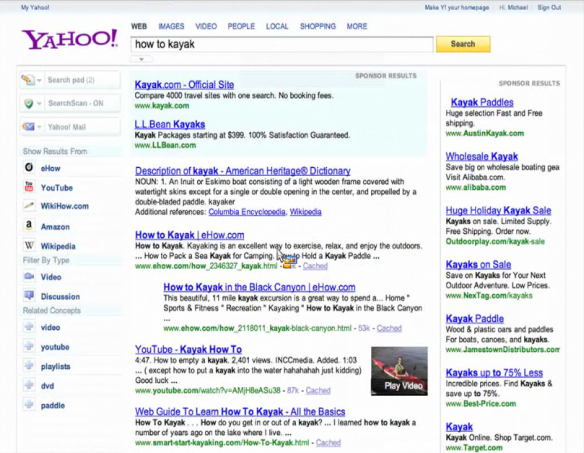The height and width of the screenshot is (453, 584).
Task: Switch to the VIDEO tab
Action: (206, 26)
